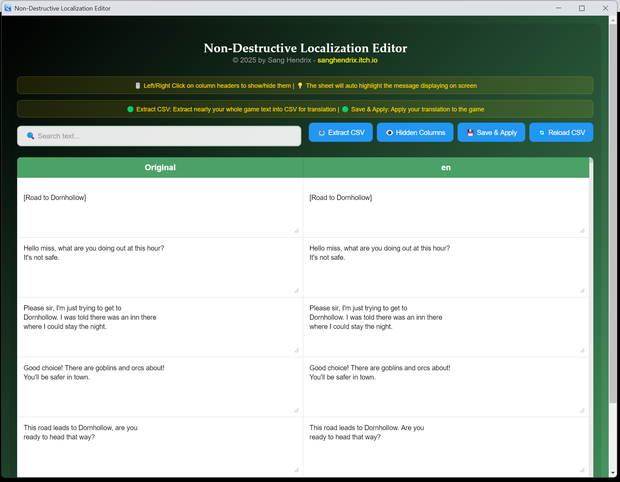This screenshot has width=620, height=482.
Task: Click the green dot beside 'Extract CSV:' hint
Action: [x=130, y=109]
